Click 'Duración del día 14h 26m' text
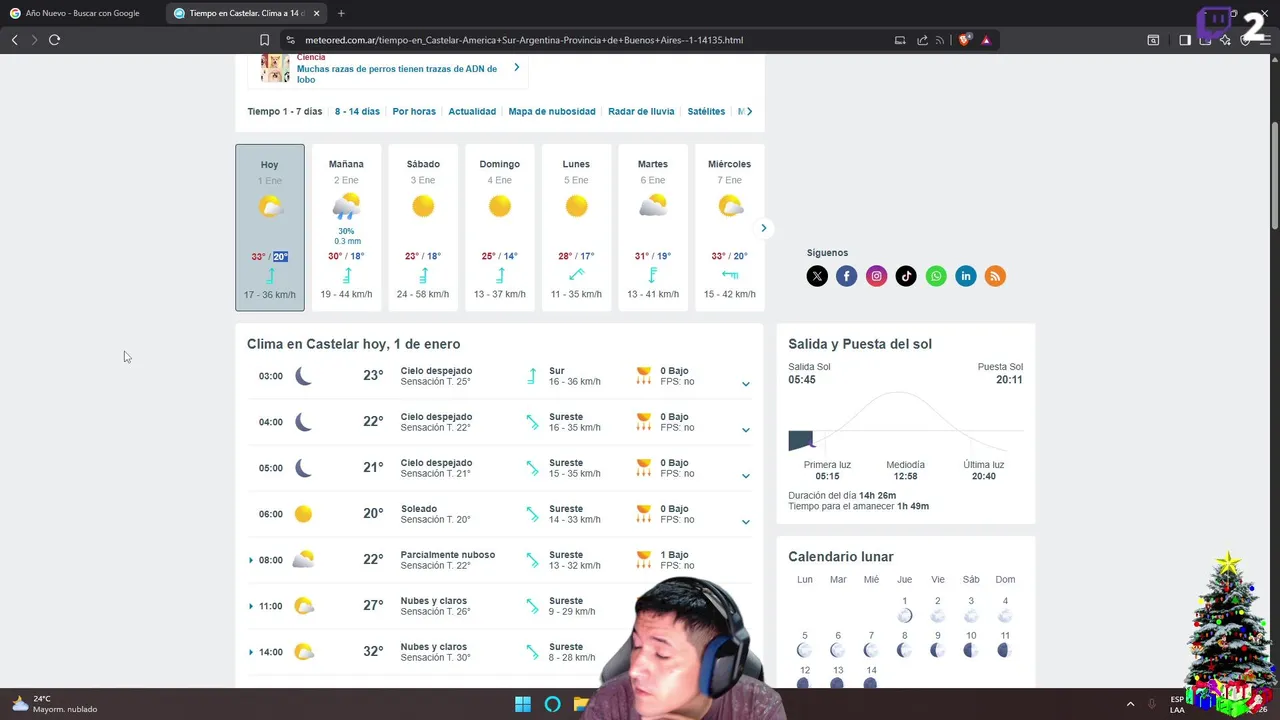Viewport: 1280px width, 720px height. point(842,495)
